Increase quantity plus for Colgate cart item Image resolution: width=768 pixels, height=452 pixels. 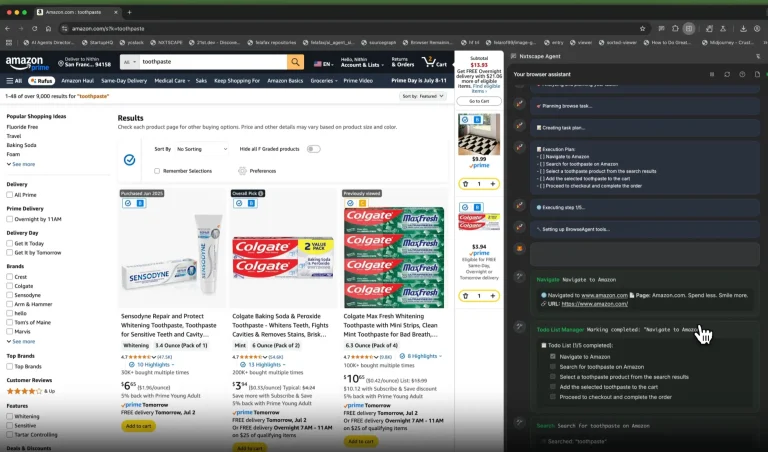[x=492, y=296]
